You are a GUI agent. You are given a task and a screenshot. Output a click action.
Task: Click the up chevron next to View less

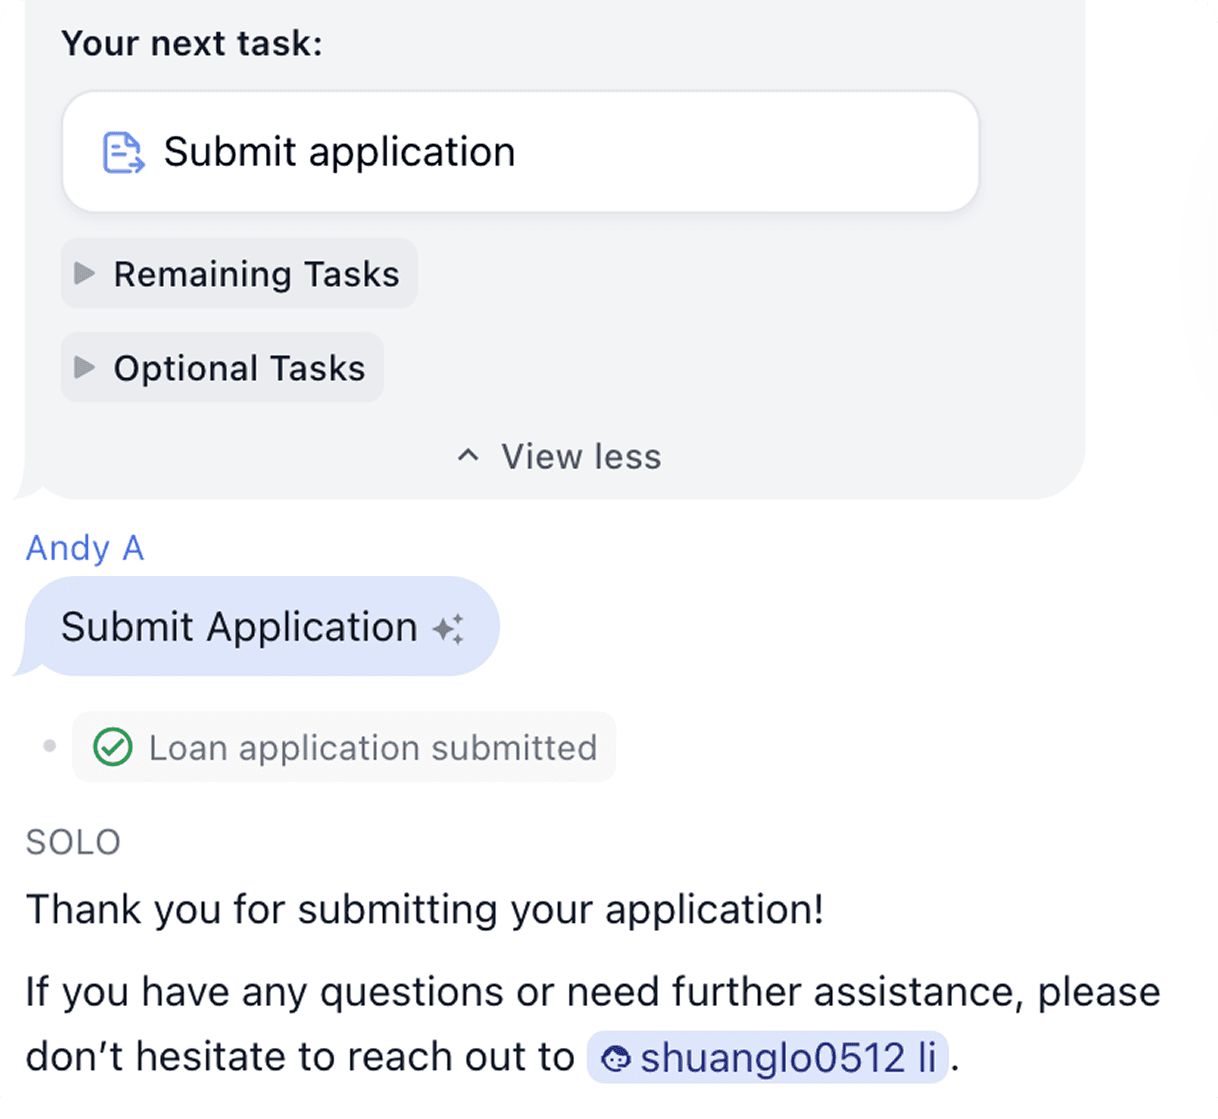468,456
